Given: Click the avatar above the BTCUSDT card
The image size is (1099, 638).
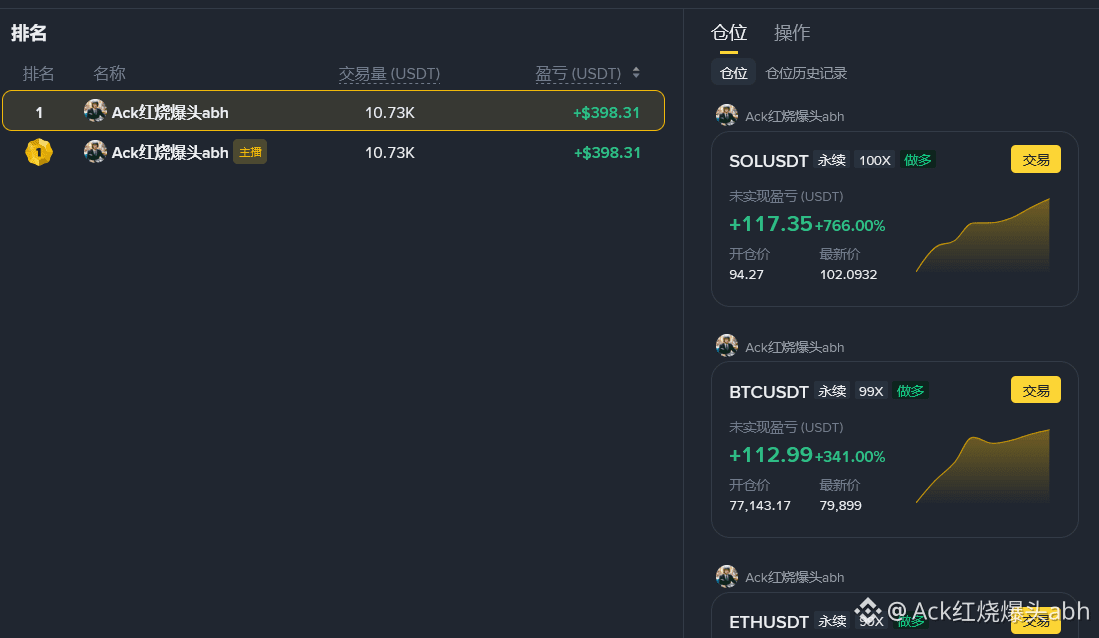Looking at the screenshot, I should (727, 346).
